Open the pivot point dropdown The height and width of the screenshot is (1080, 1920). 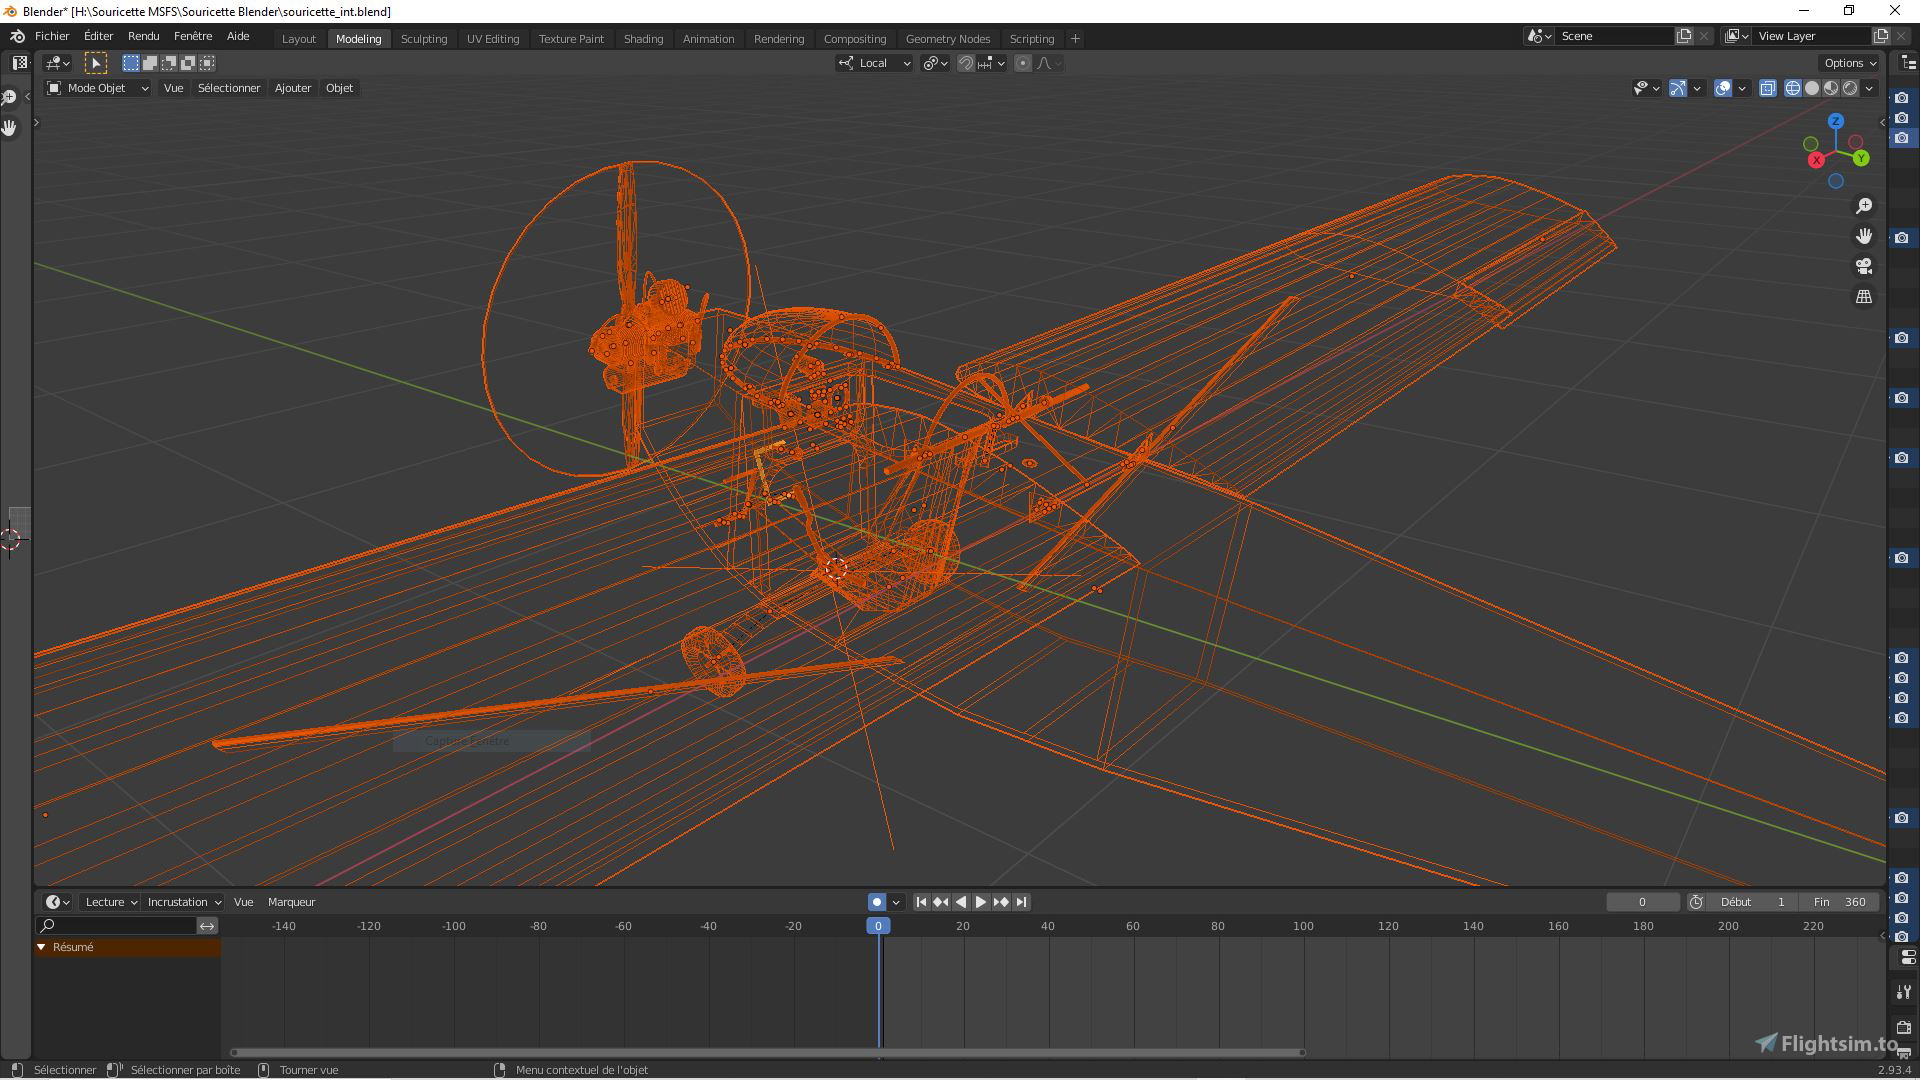tap(935, 63)
